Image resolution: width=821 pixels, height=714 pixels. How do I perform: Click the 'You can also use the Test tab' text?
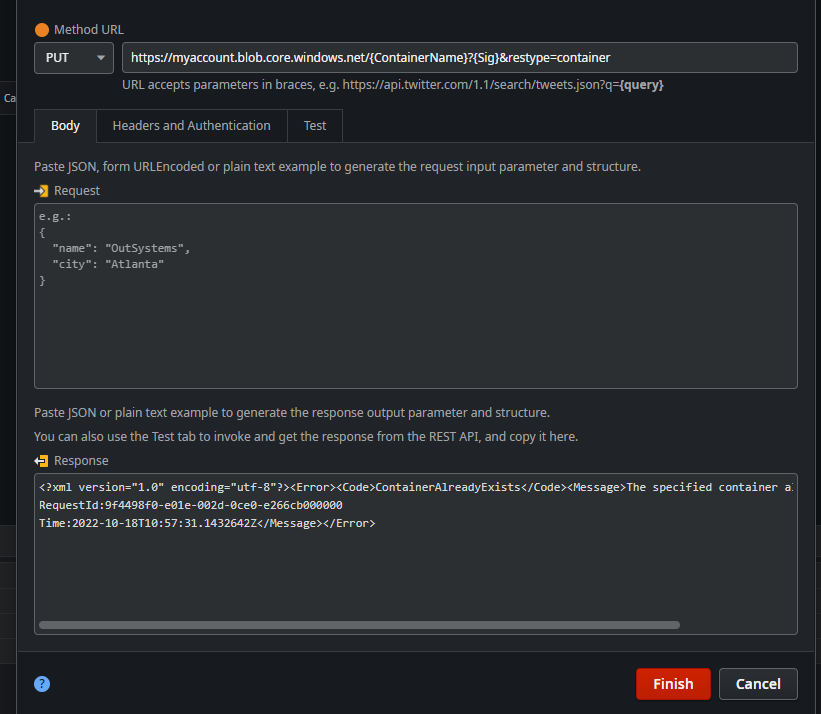click(306, 437)
